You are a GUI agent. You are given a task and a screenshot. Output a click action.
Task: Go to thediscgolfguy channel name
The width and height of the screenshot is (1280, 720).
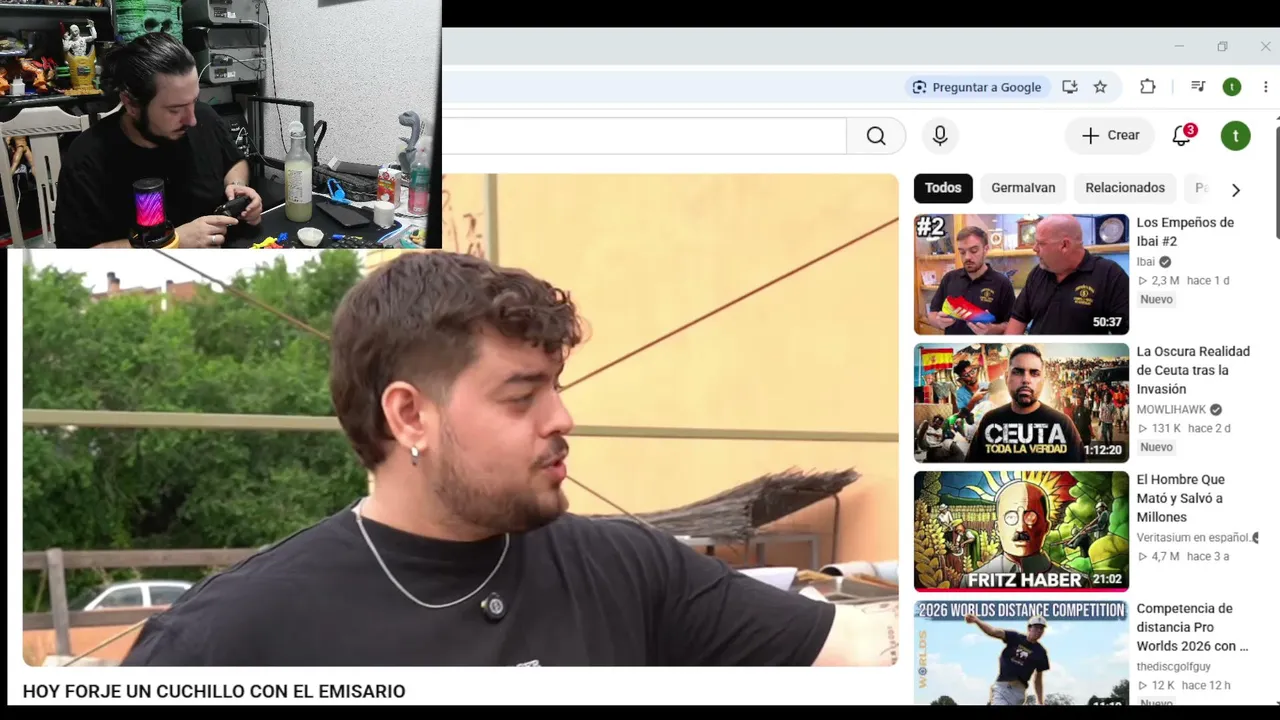(1174, 666)
